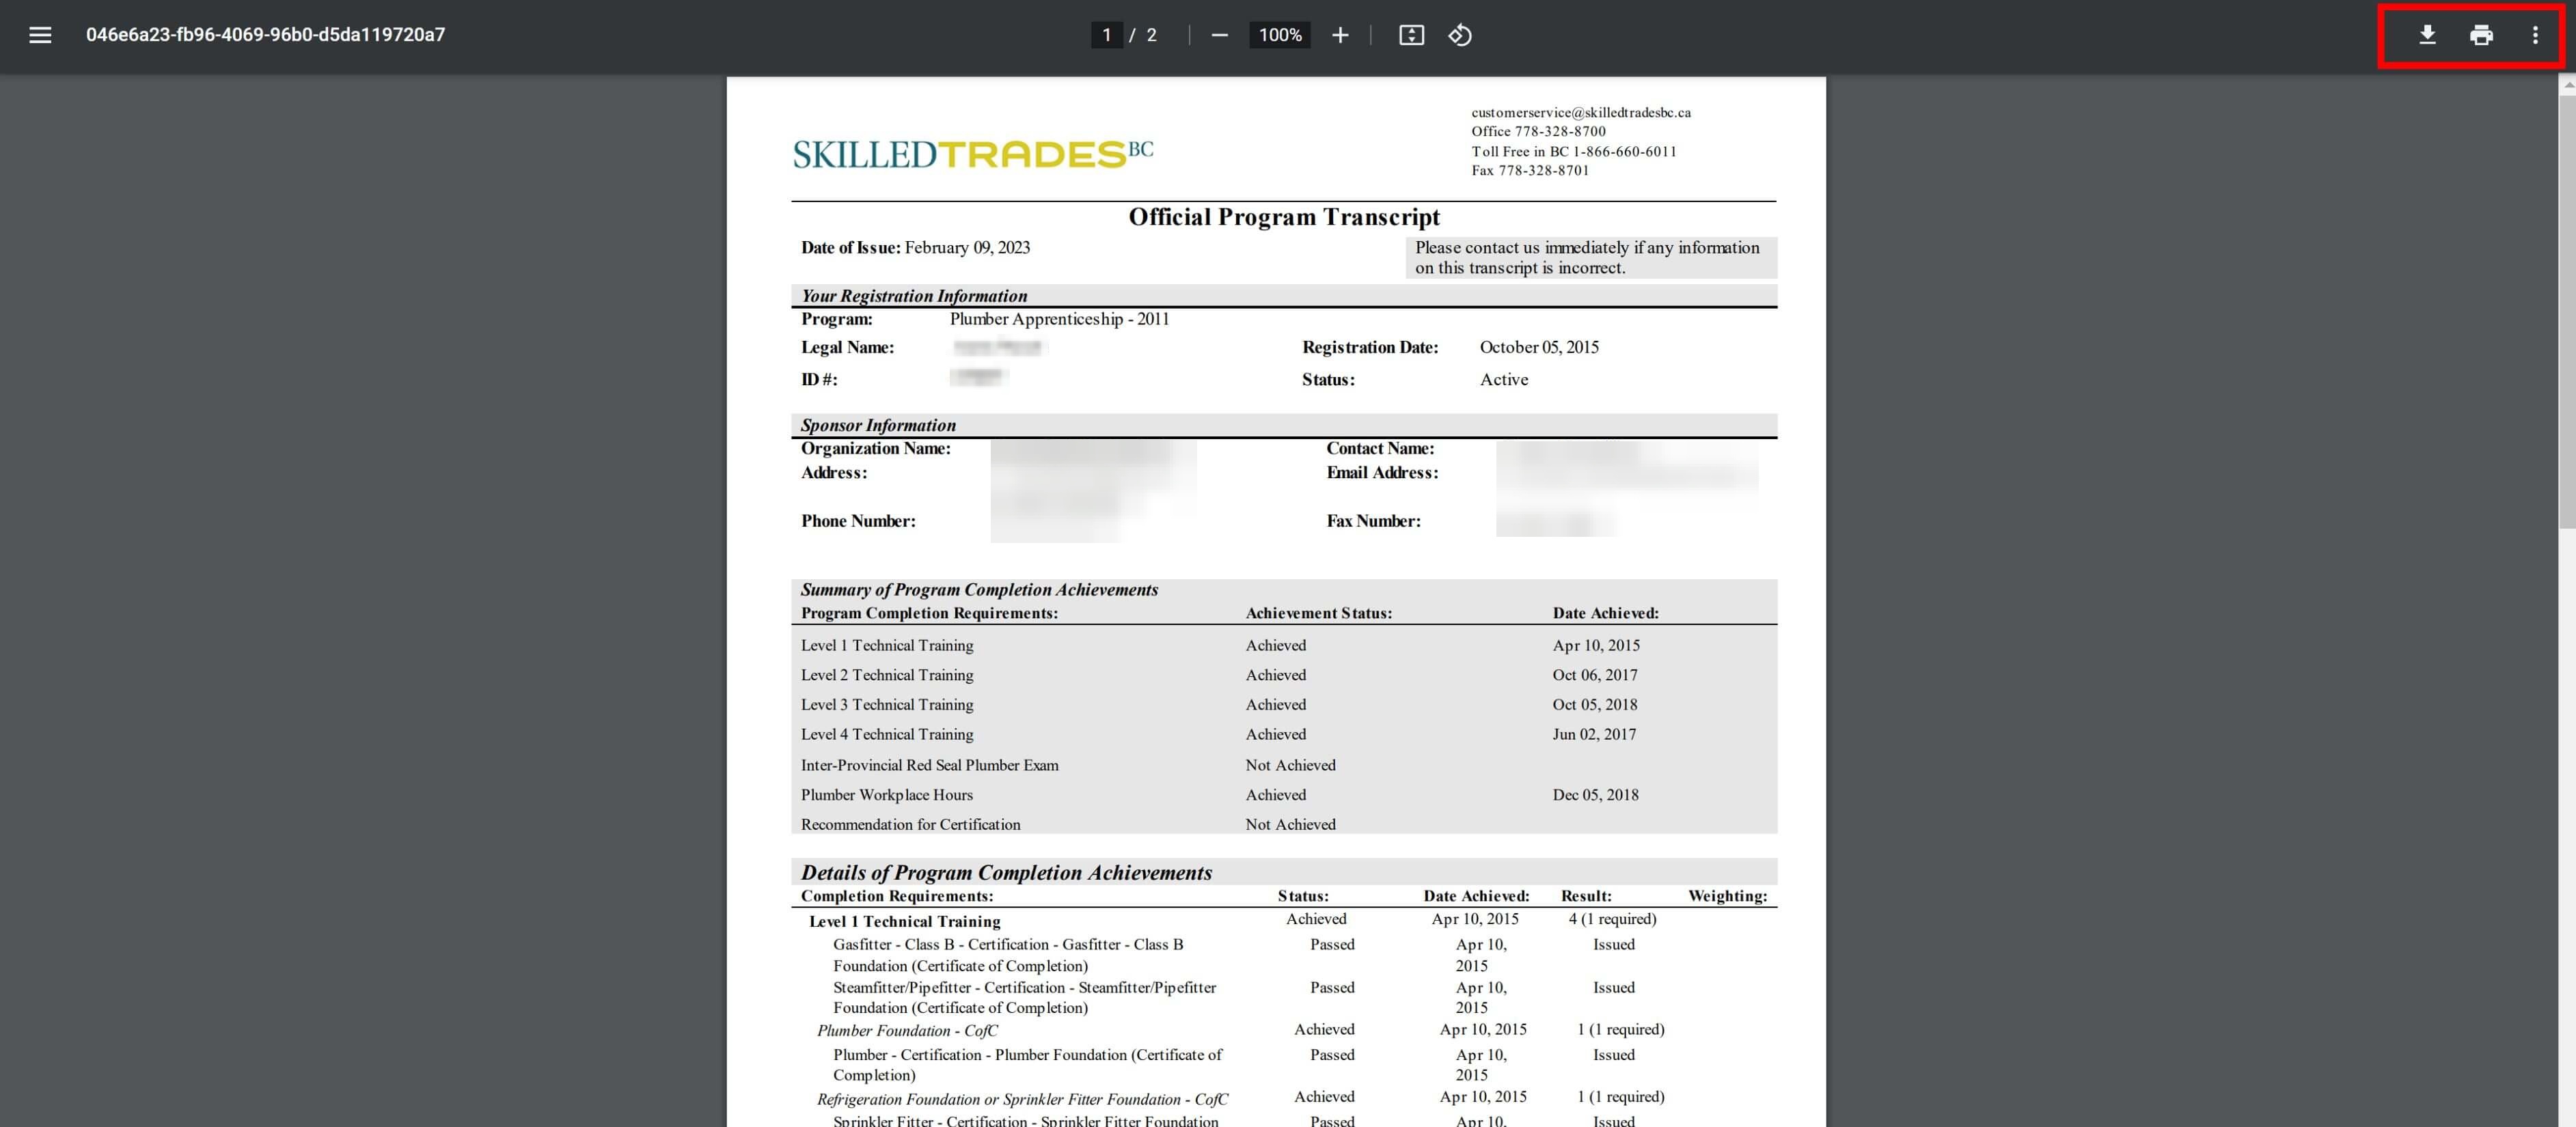Click the Official Program Transcript heading
The height and width of the screenshot is (1127, 2576).
point(1284,217)
